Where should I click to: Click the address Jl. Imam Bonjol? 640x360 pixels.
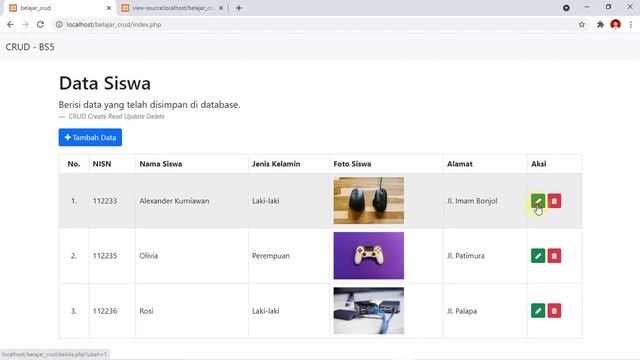[472, 201]
